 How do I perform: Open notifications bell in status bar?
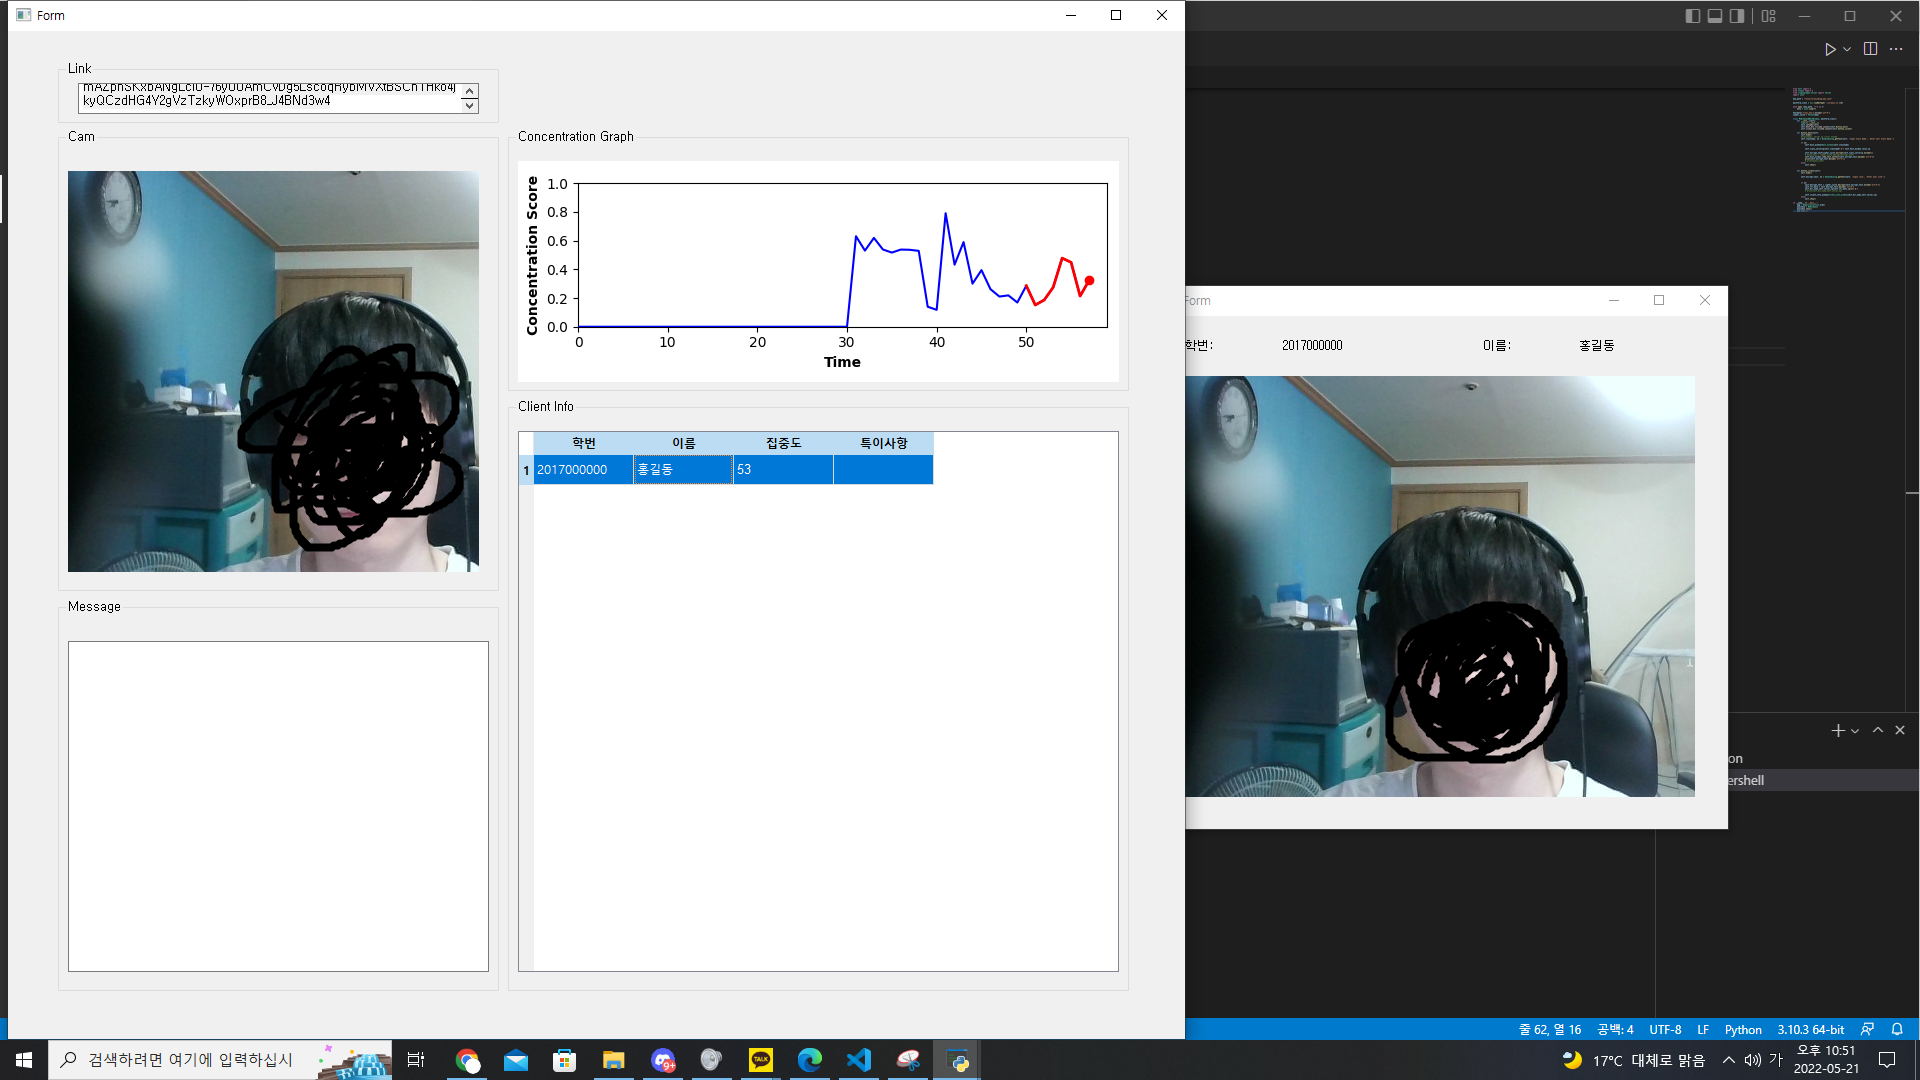[1897, 1029]
